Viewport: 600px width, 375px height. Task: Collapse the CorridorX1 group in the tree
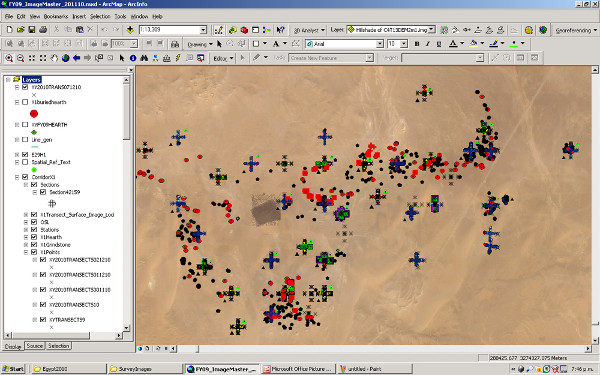(17, 177)
